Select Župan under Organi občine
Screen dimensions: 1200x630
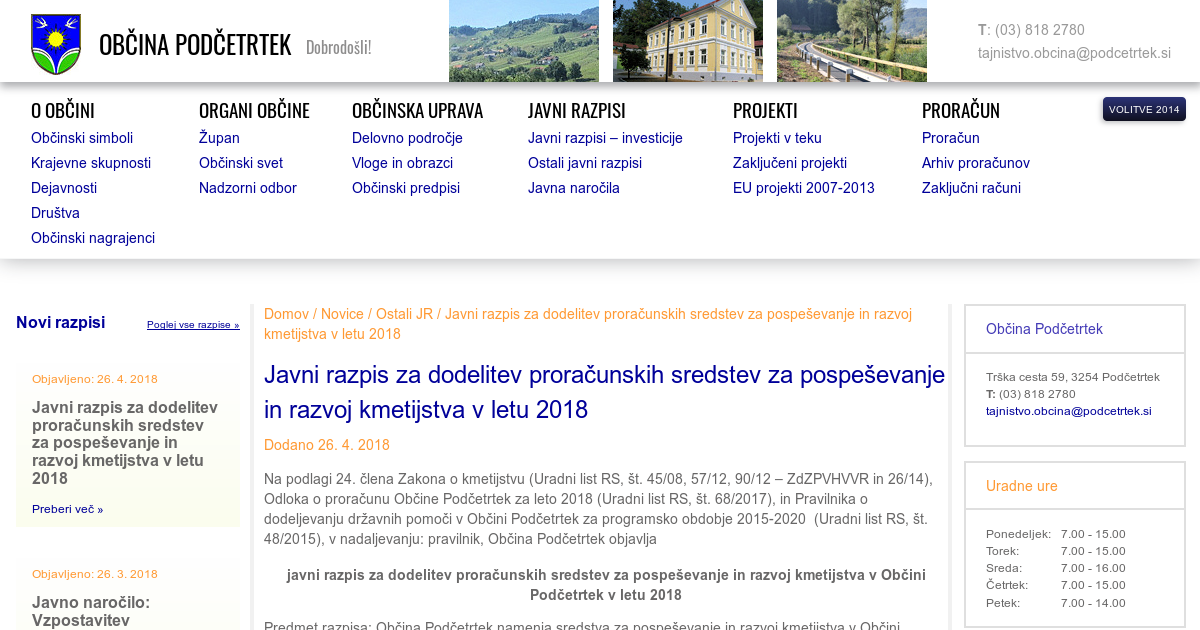tap(219, 138)
